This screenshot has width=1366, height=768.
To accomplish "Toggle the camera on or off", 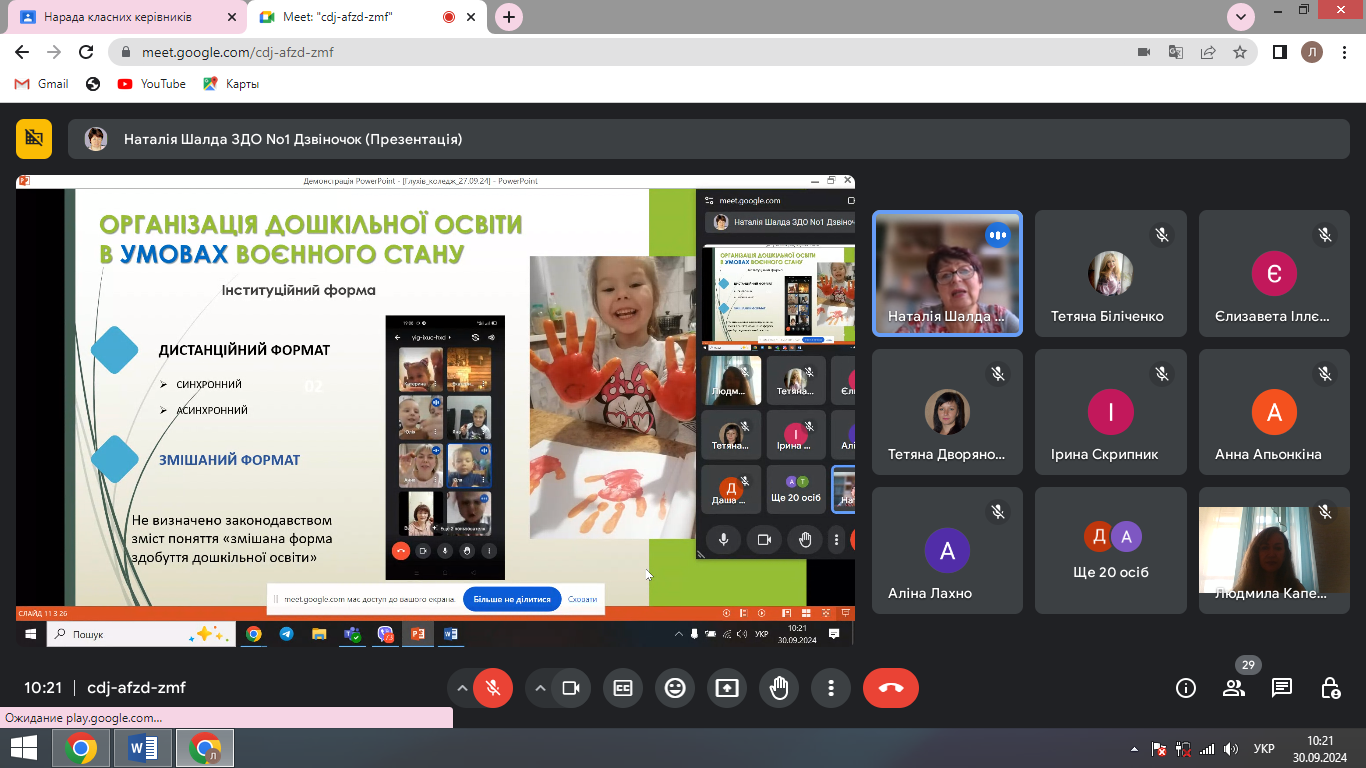I will (571, 688).
